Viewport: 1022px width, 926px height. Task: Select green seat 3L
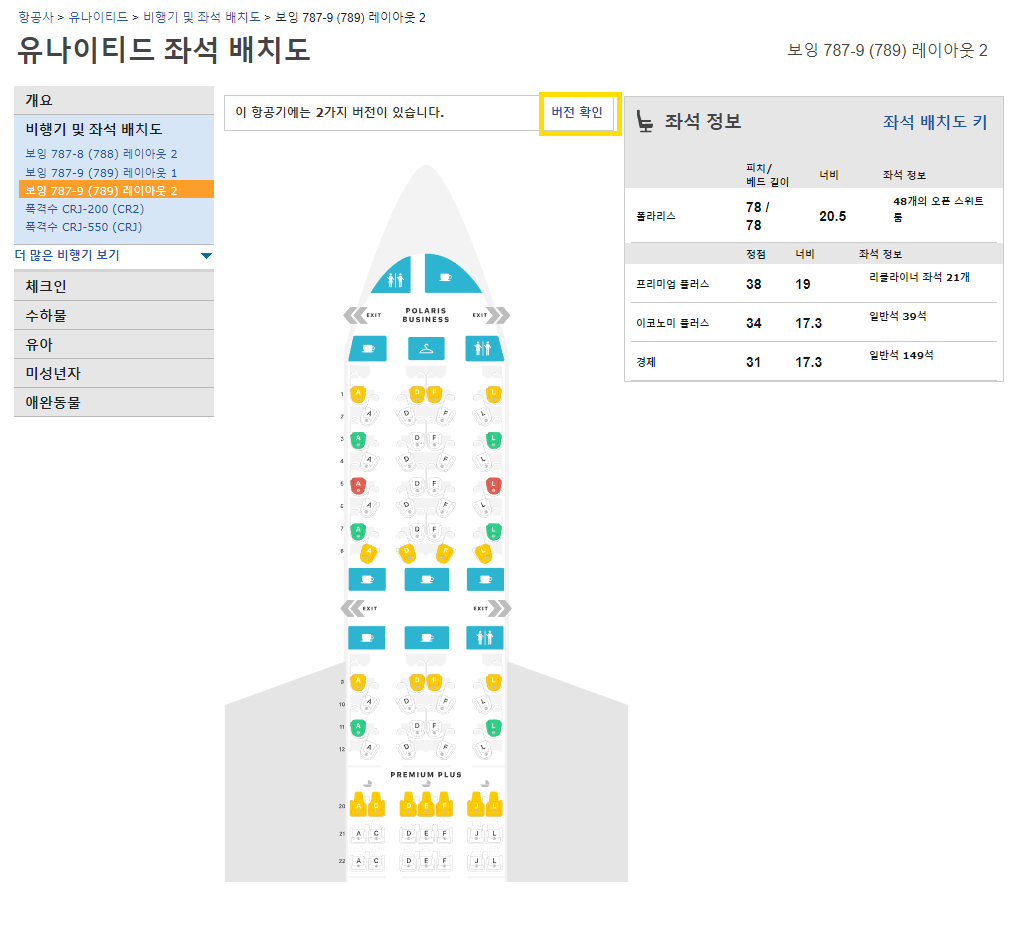click(x=493, y=440)
